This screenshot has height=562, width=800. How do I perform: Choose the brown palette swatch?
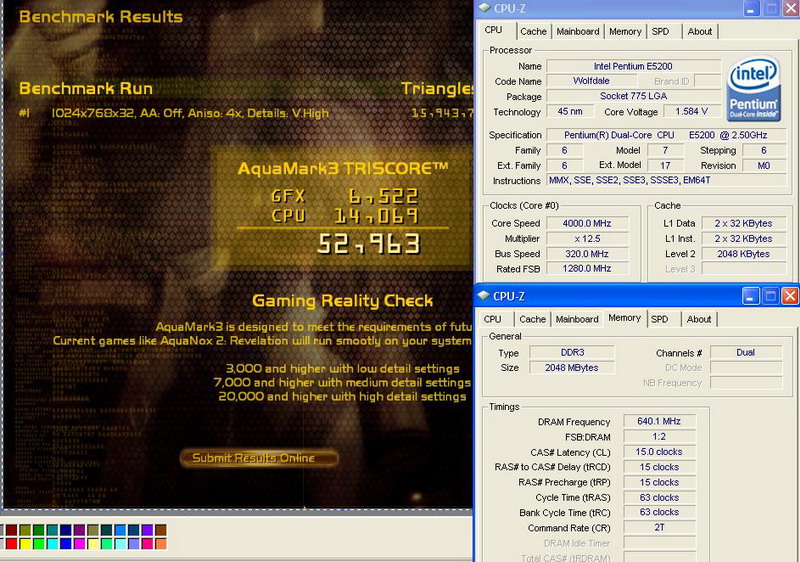click(161, 530)
